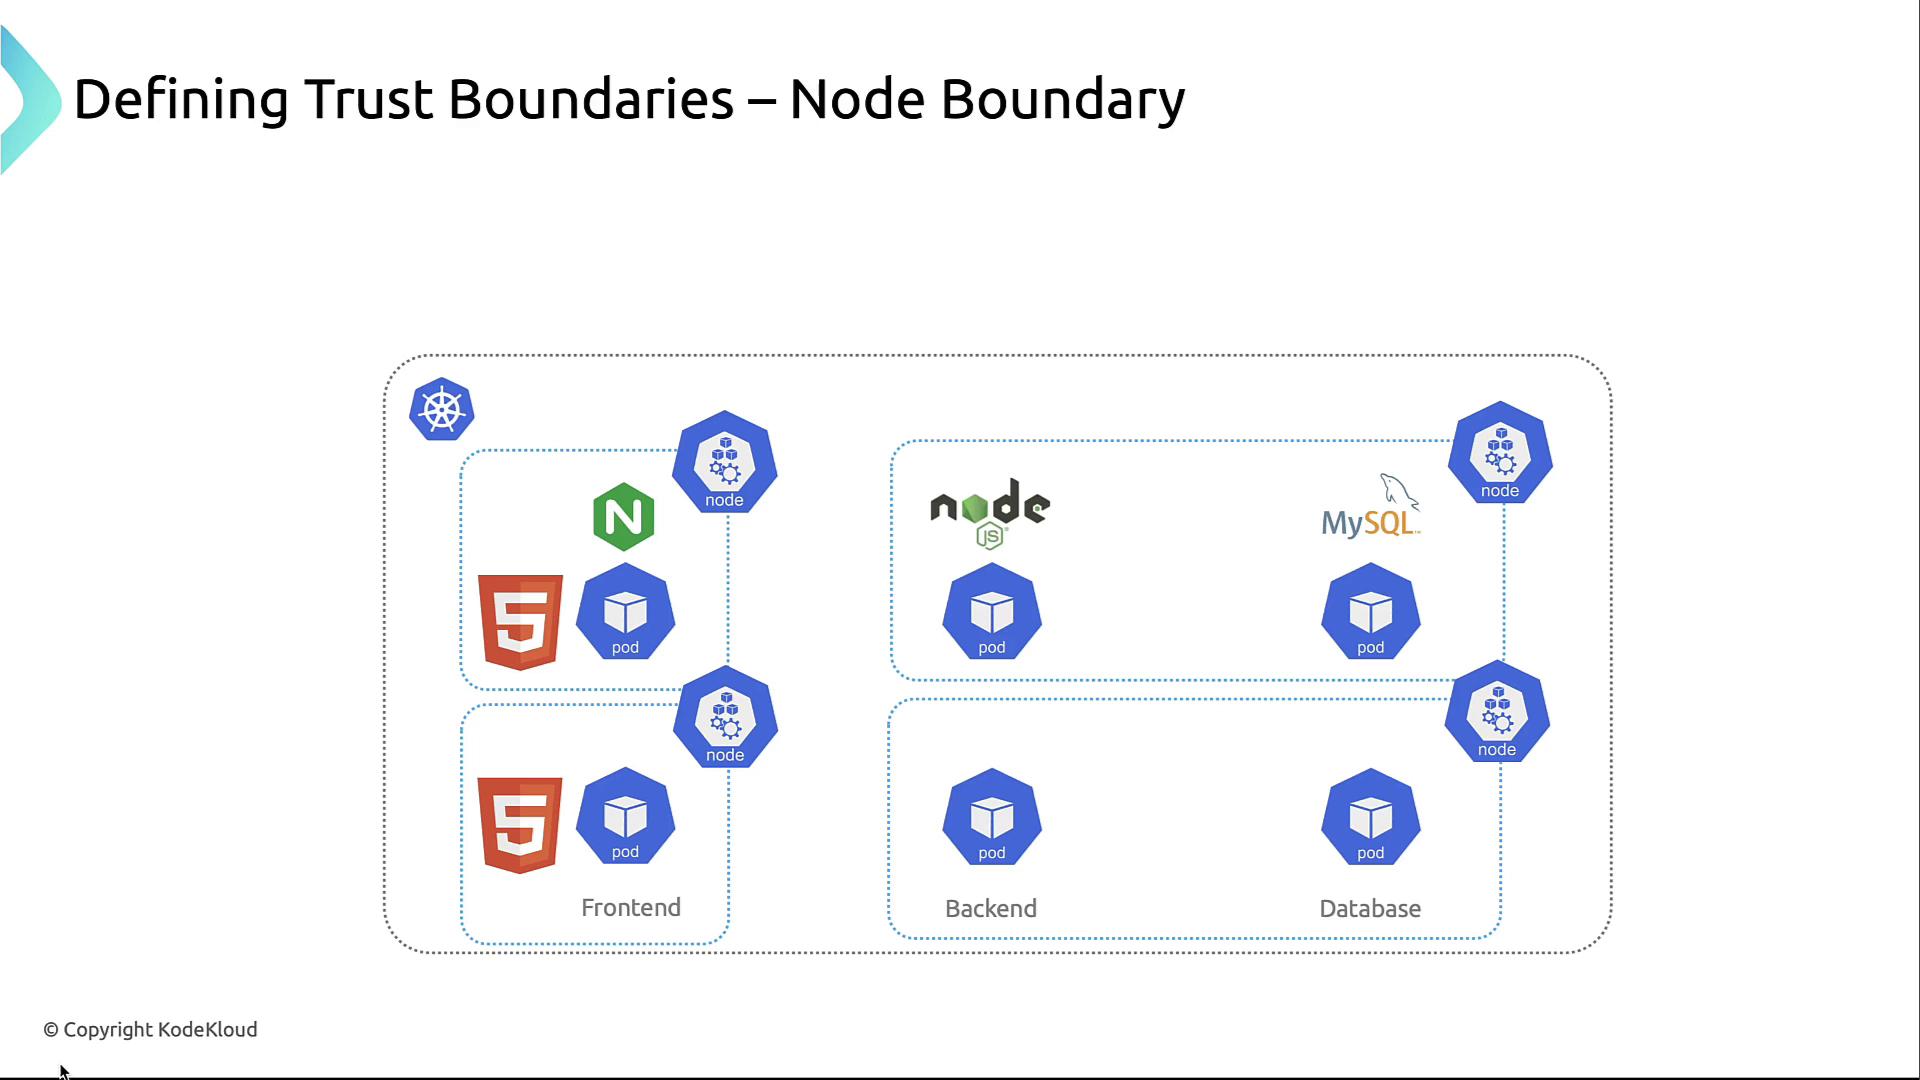
Task: Select the top-left frontend node icon
Action: [x=724, y=462]
